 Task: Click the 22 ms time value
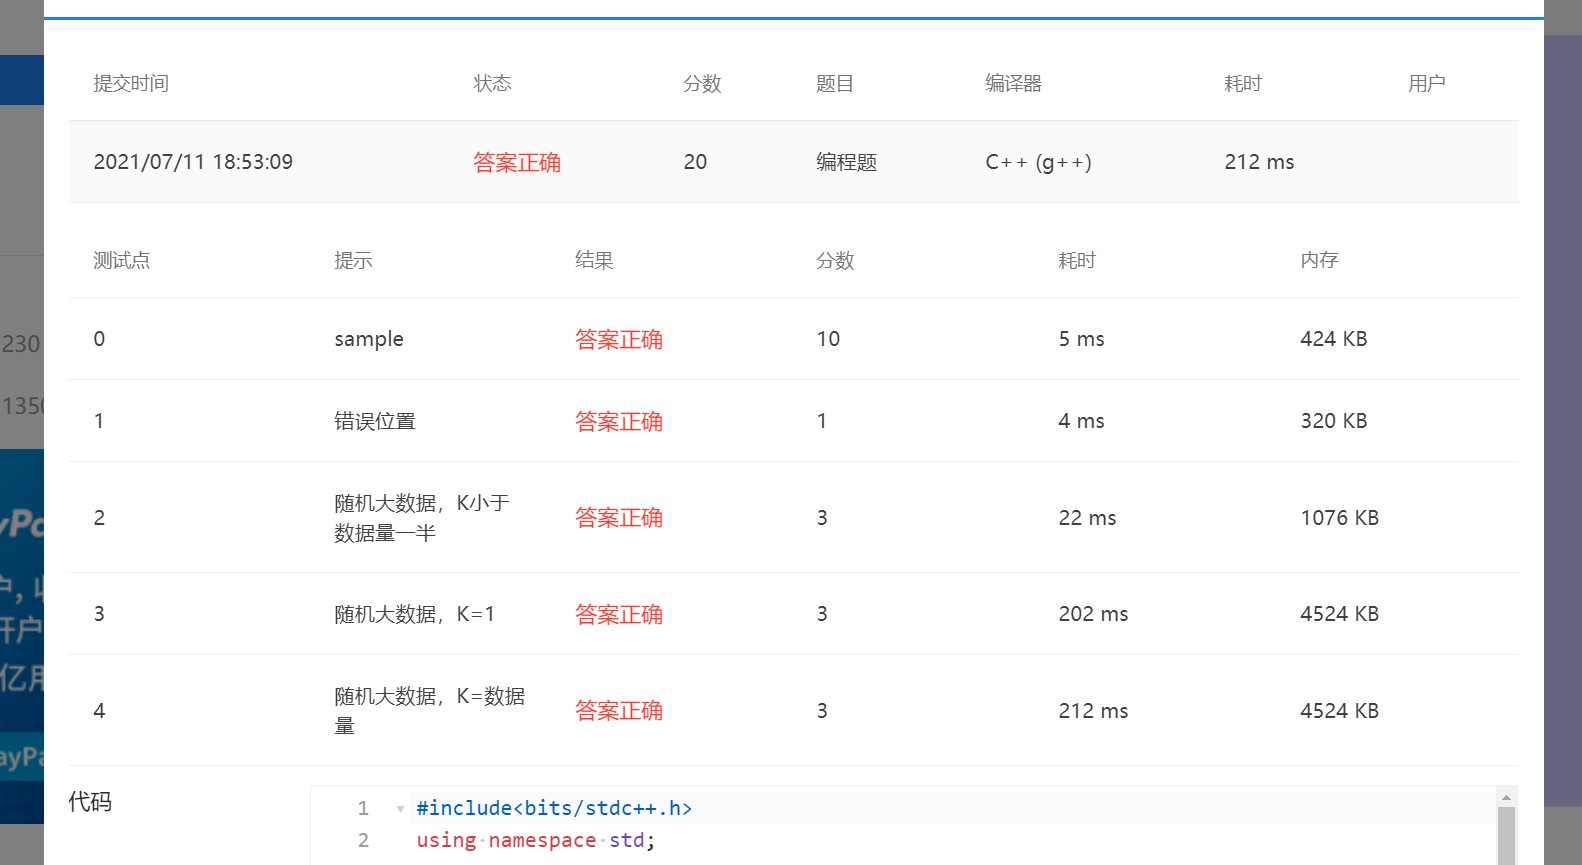[x=1087, y=518]
